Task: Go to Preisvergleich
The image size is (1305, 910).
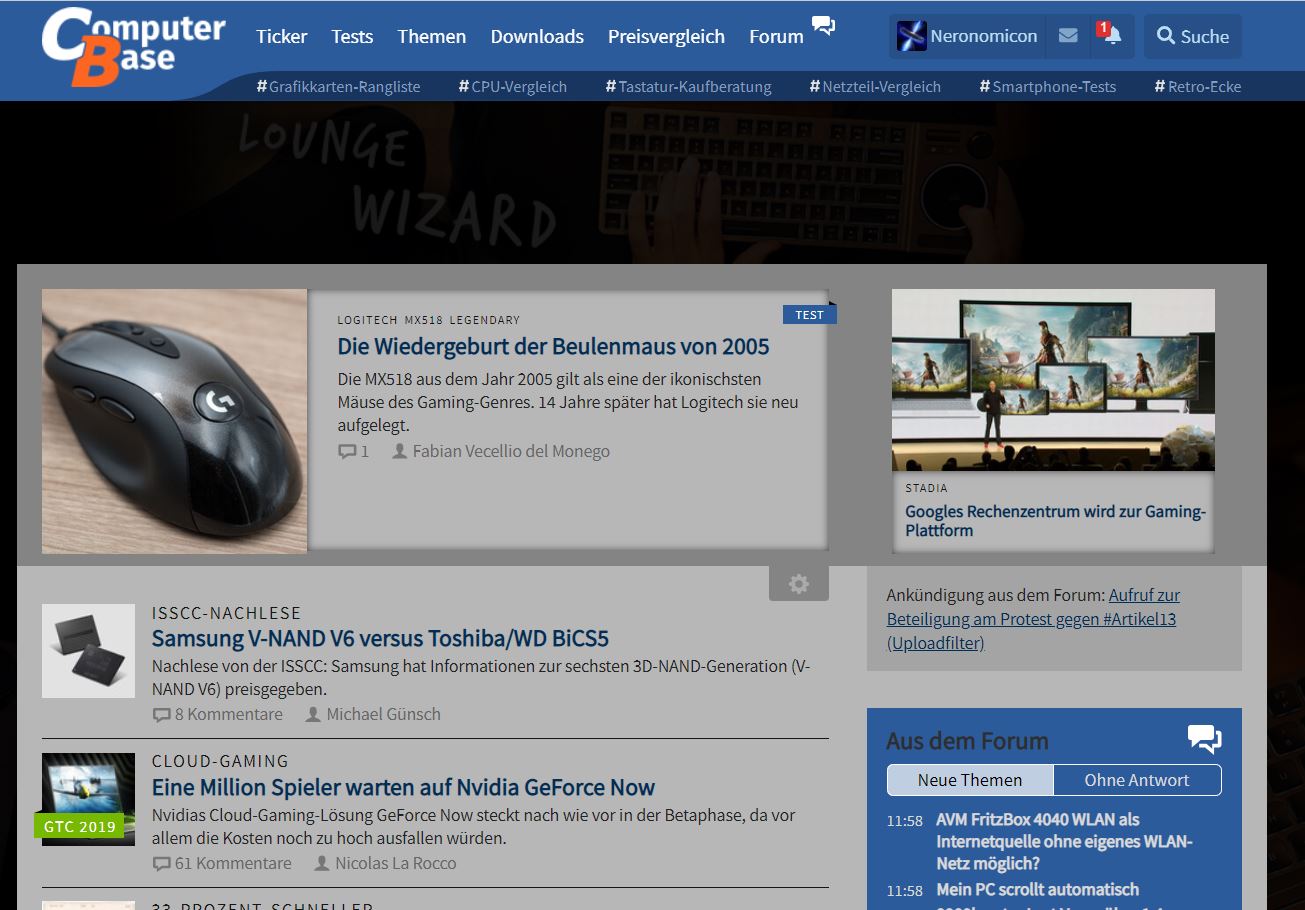Action: (666, 37)
